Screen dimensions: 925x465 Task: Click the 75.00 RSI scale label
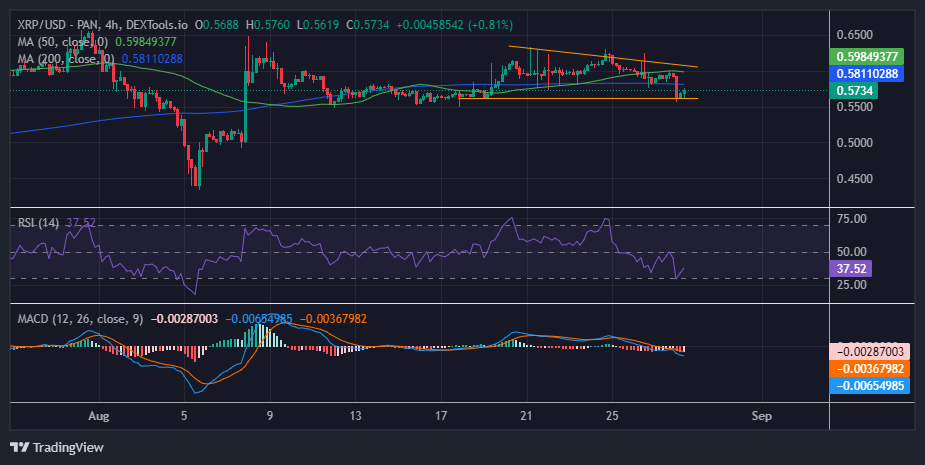tap(852, 219)
